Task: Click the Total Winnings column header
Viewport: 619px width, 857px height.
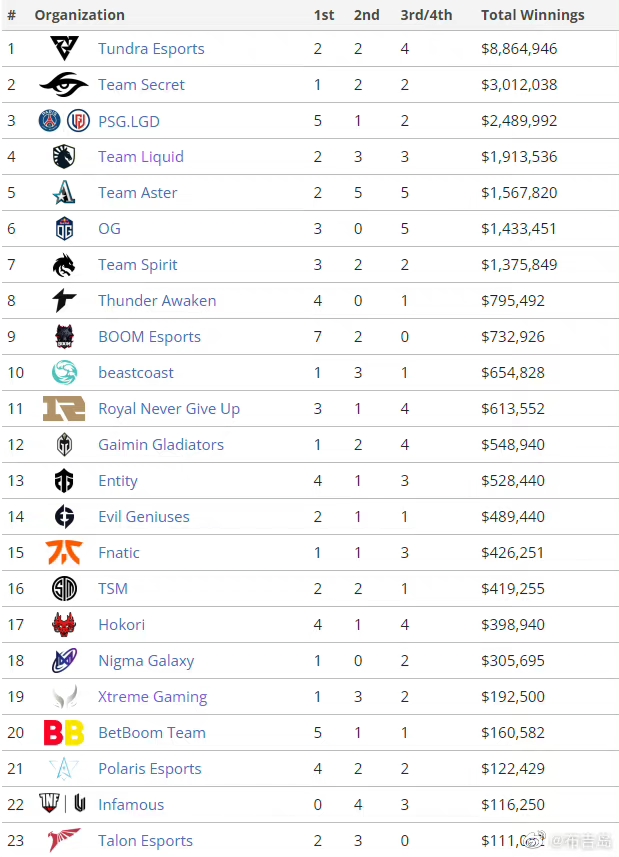Action: point(533,15)
